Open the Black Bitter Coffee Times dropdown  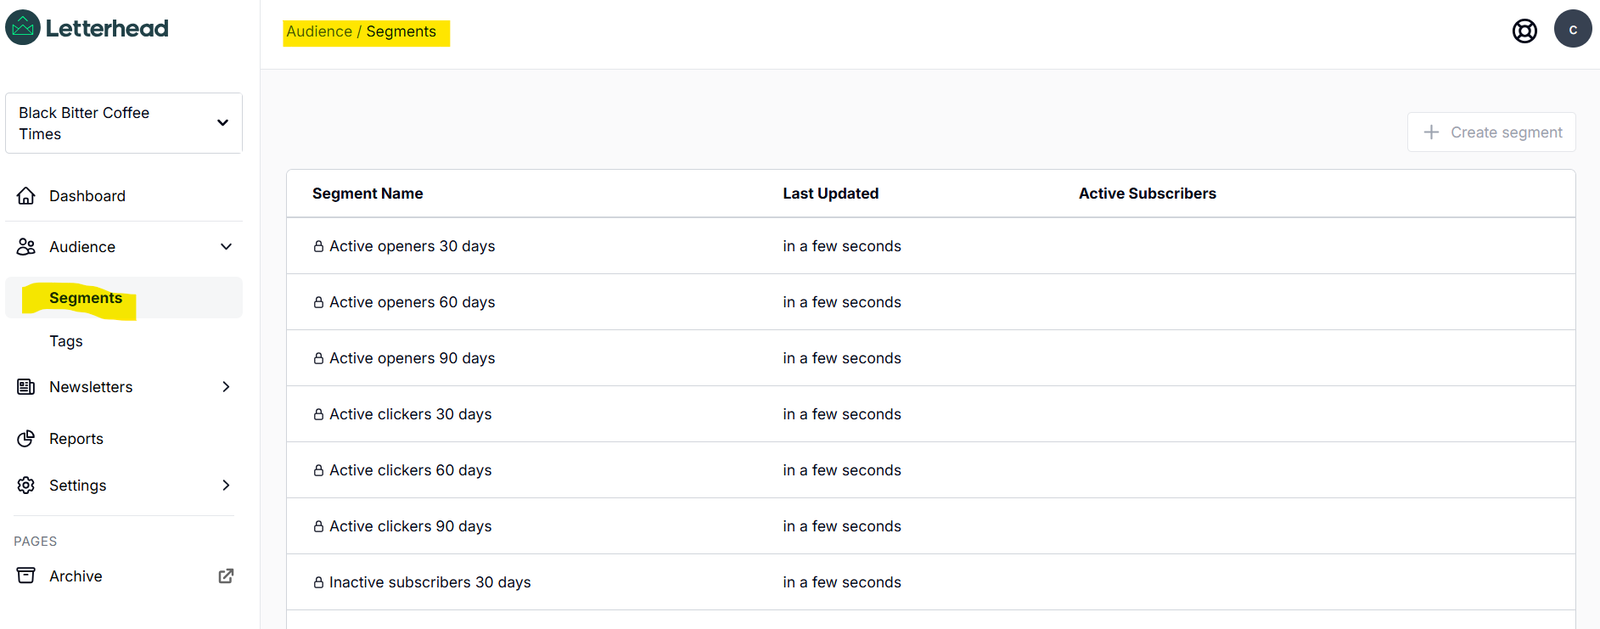point(124,123)
